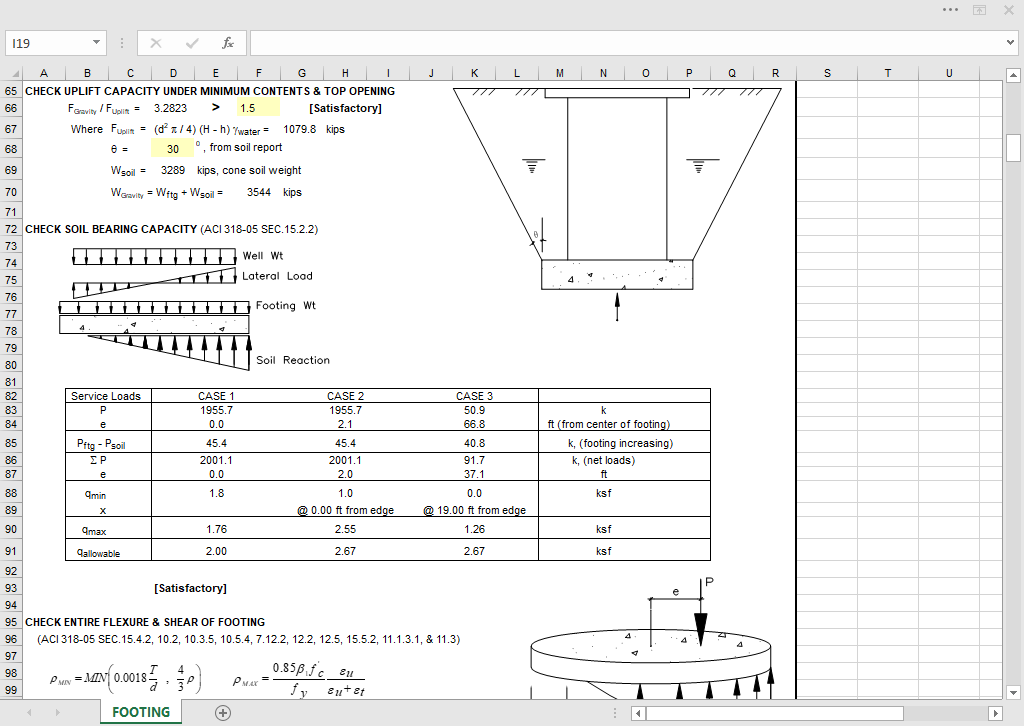Viewport: 1024px width, 726px height.
Task: Click the CASE 2 column header cell
Action: point(345,396)
